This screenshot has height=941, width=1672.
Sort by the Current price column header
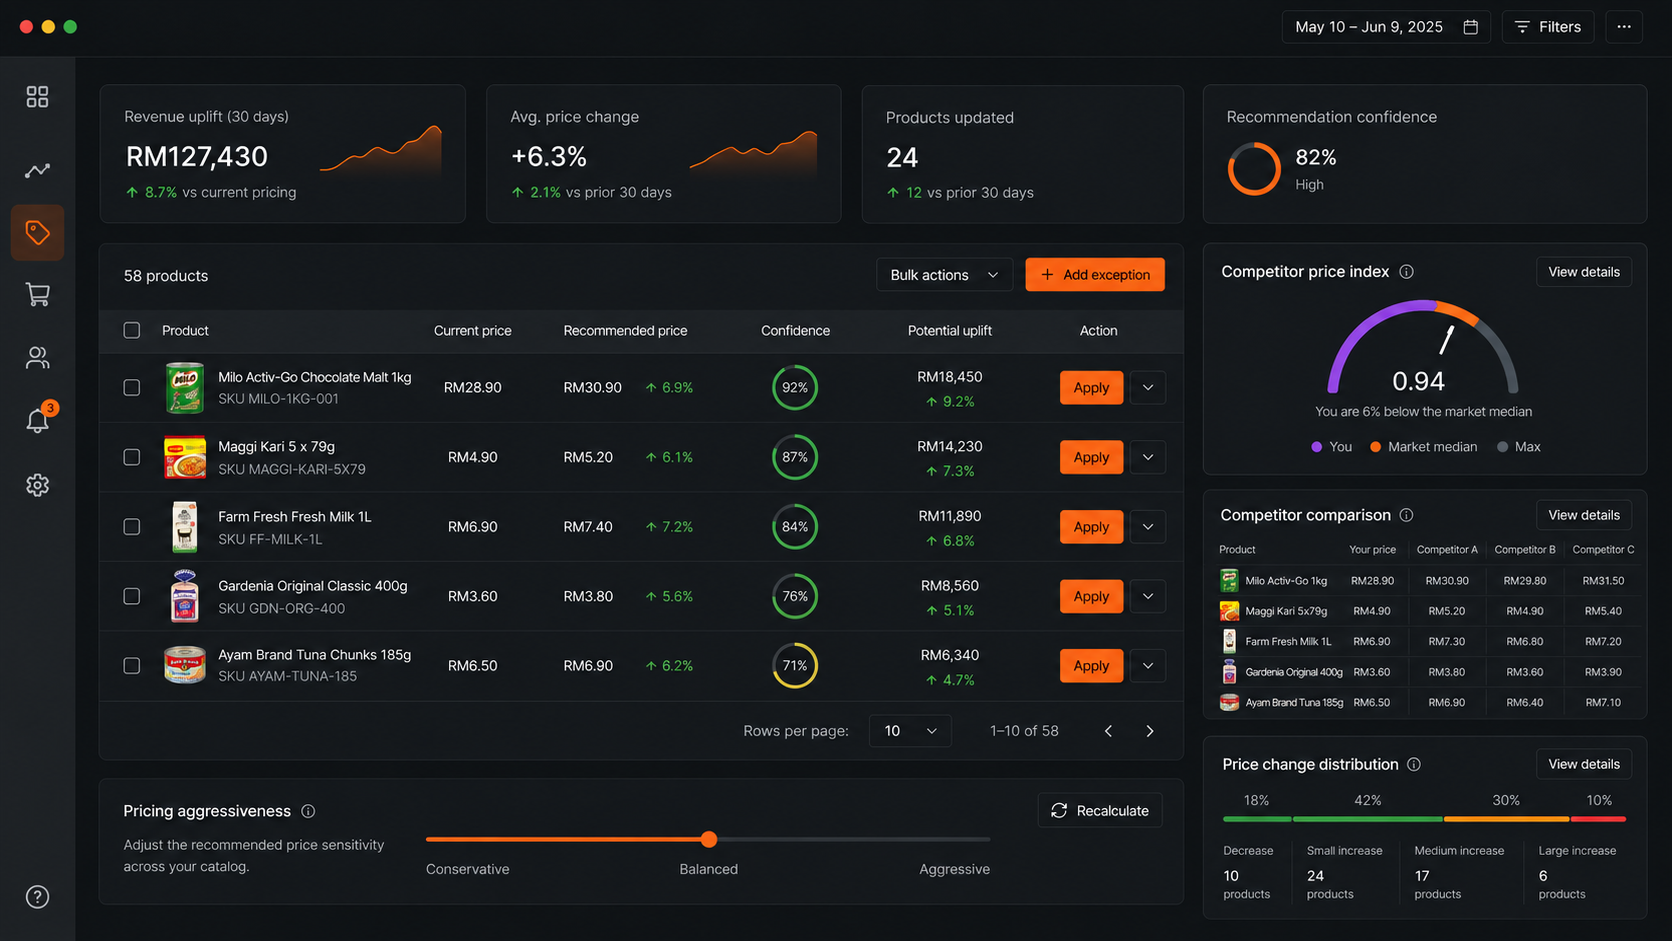coord(473,331)
